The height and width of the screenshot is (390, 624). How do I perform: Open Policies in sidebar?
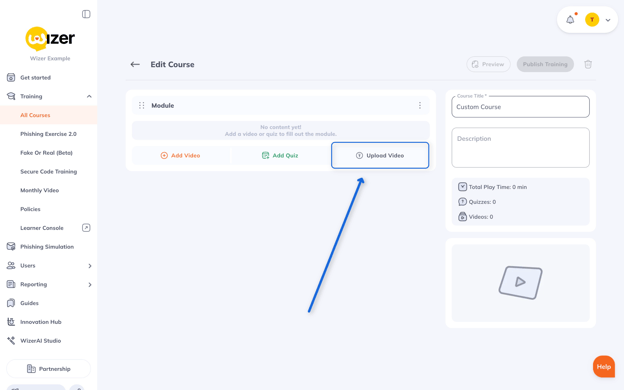pos(30,209)
